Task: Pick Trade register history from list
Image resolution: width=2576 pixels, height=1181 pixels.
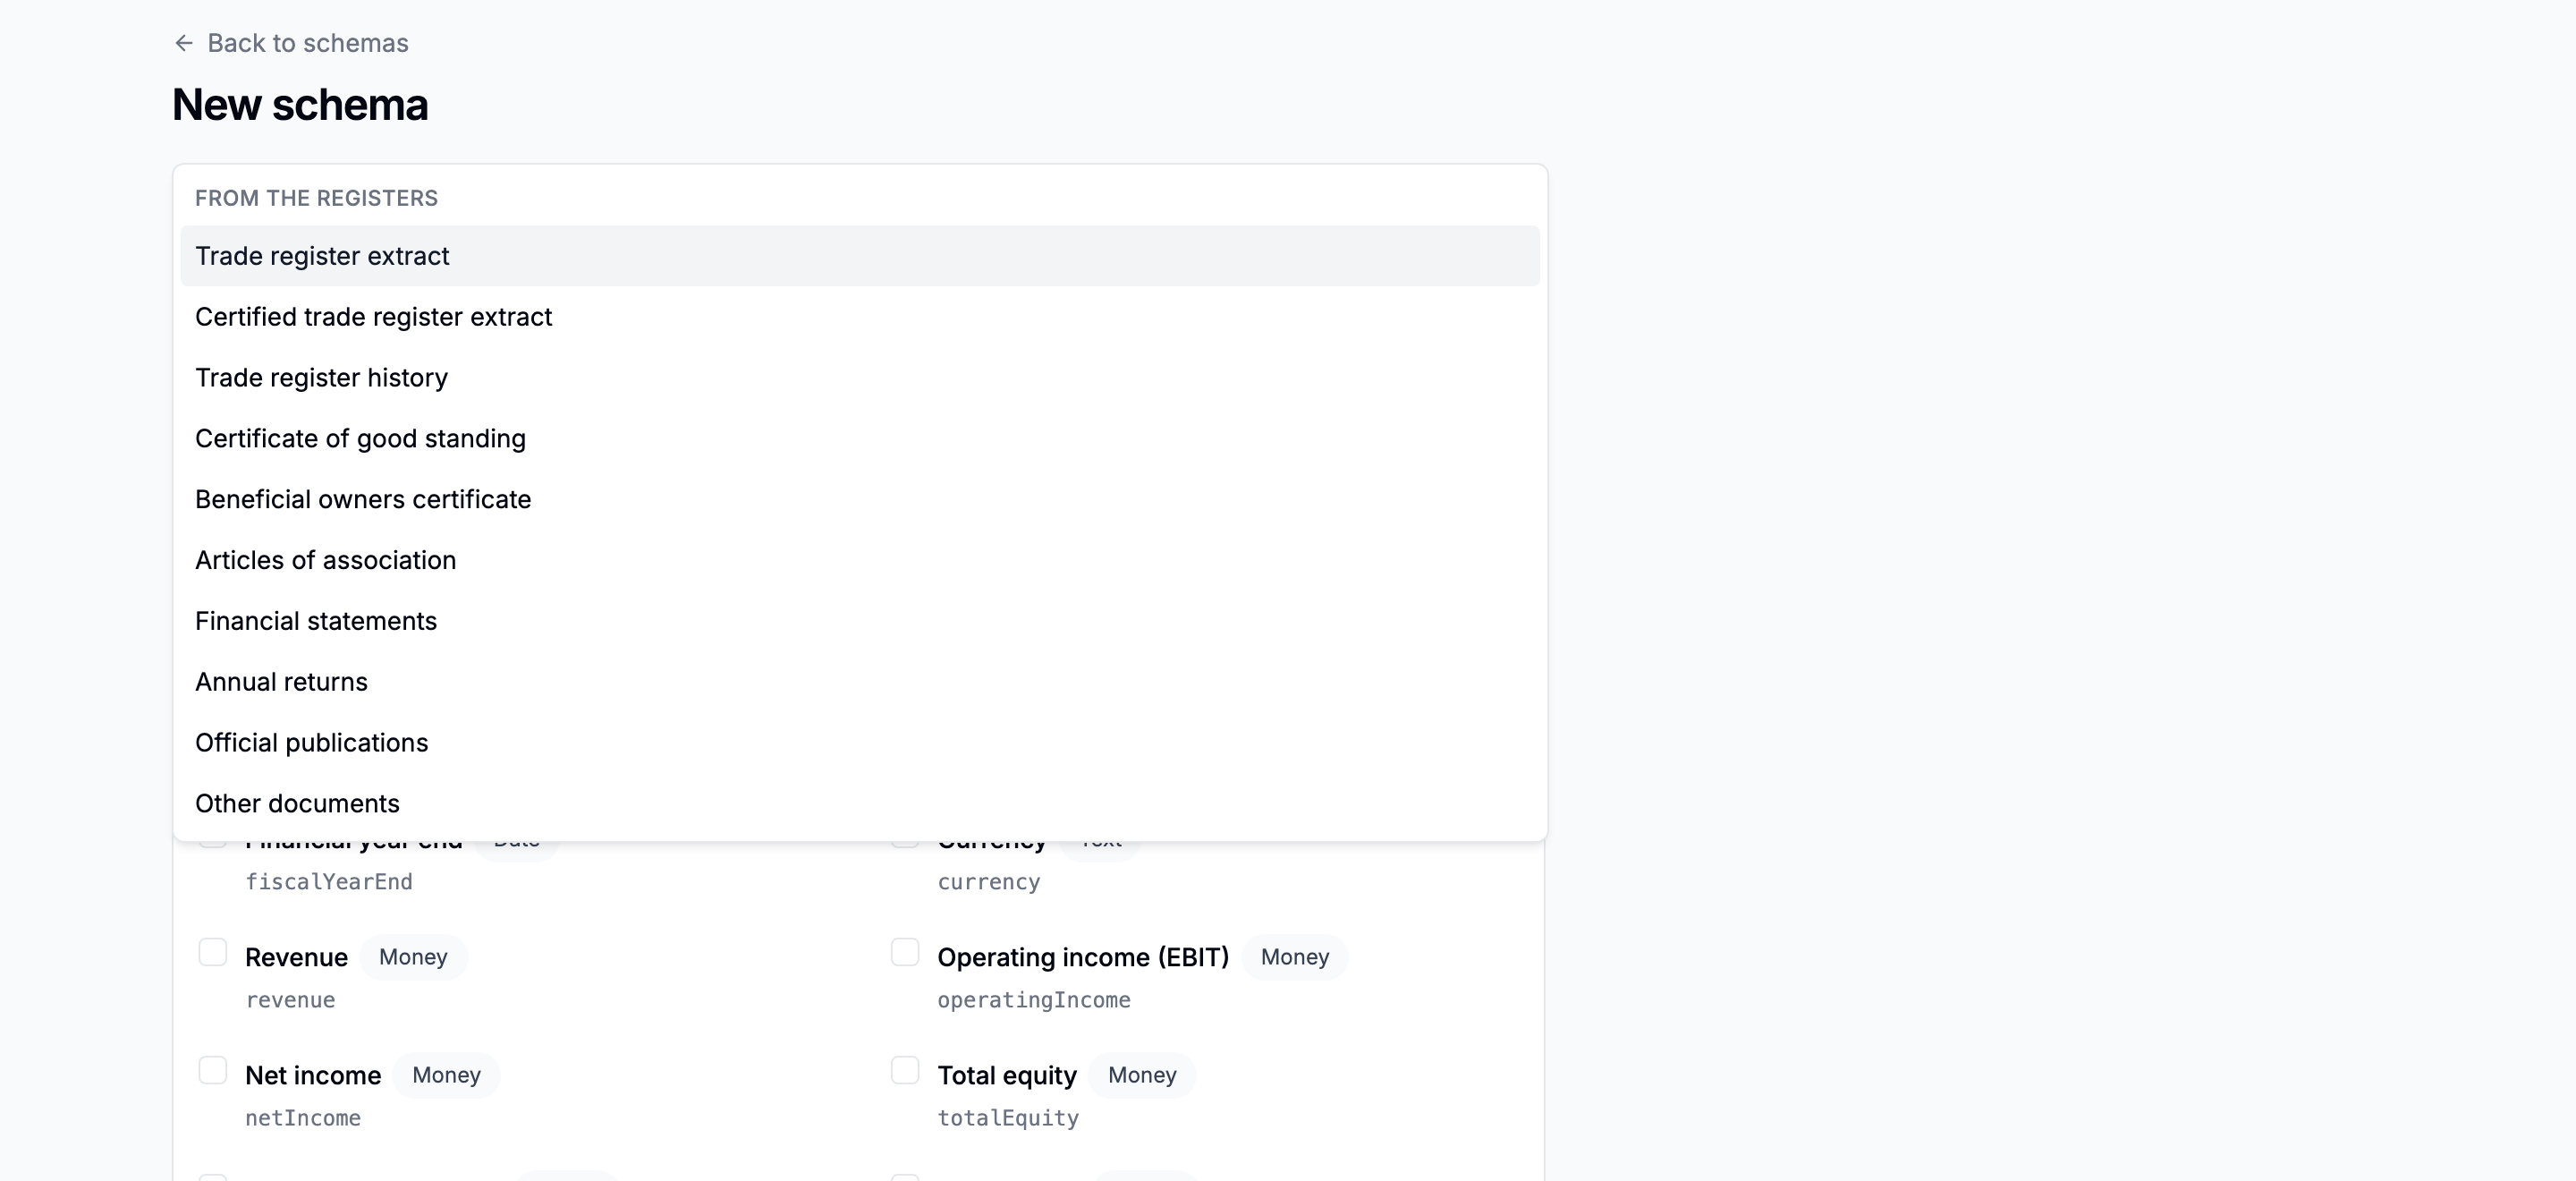Action: coord(860,378)
